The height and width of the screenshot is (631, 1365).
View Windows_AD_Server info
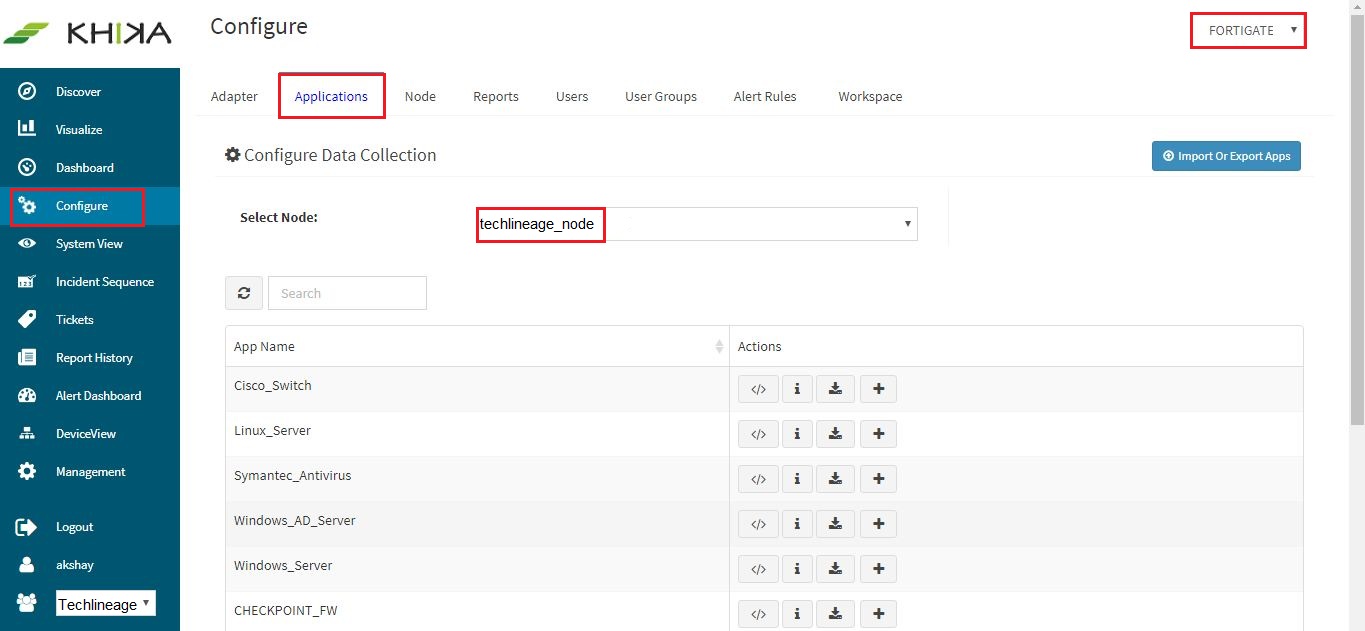797,524
